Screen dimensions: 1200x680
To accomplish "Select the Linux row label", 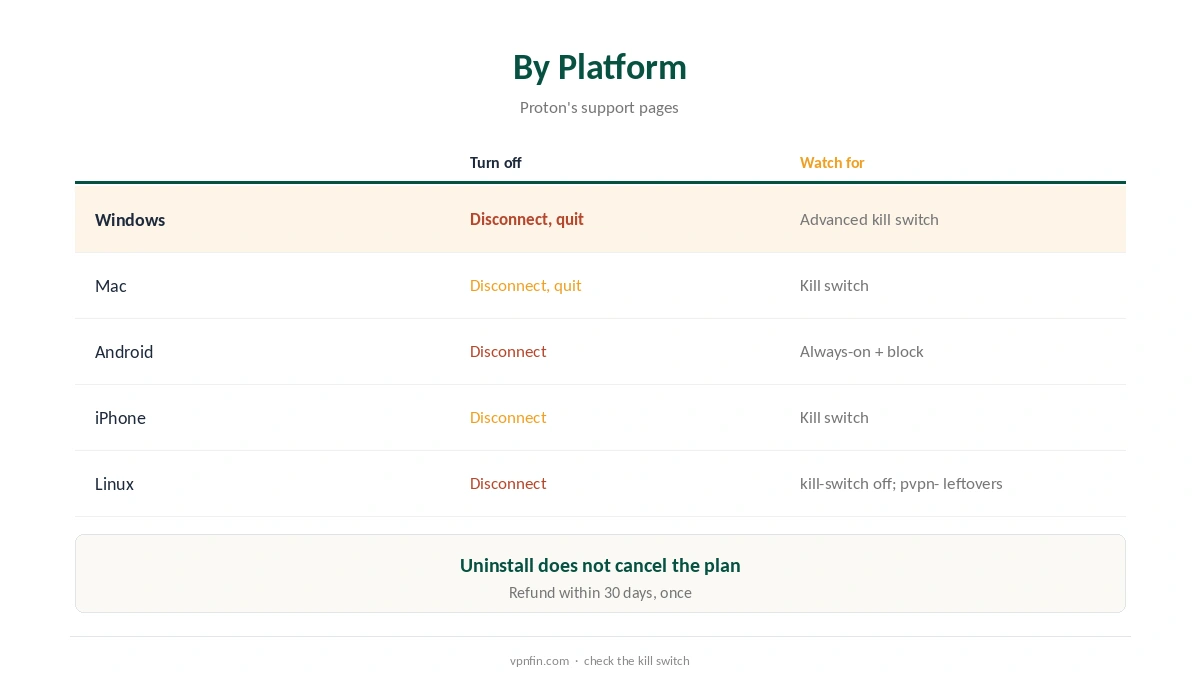I will (x=114, y=483).
